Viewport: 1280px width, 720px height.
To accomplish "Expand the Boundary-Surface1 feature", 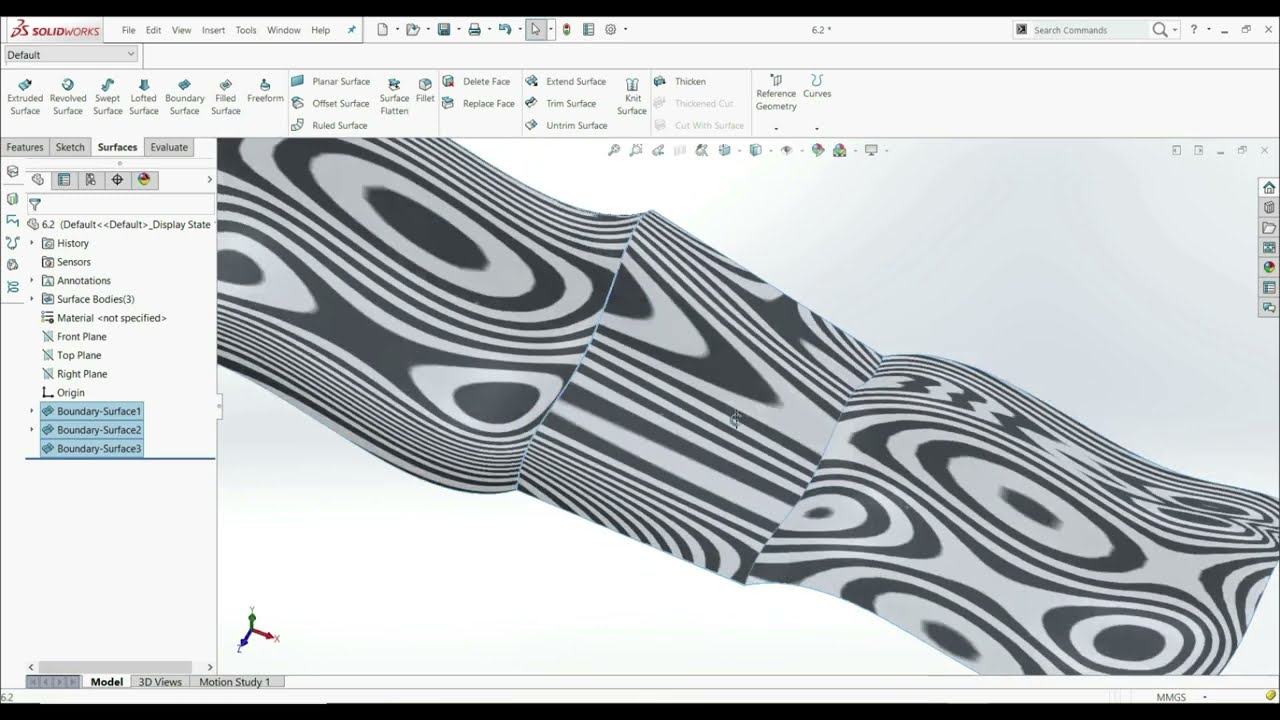I will pyautogui.click(x=31, y=411).
